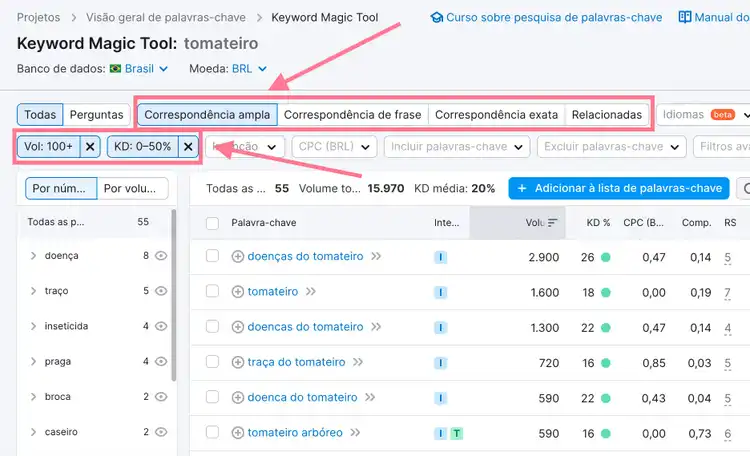Select the Perguntas tab
The height and width of the screenshot is (456, 750).
97,115
